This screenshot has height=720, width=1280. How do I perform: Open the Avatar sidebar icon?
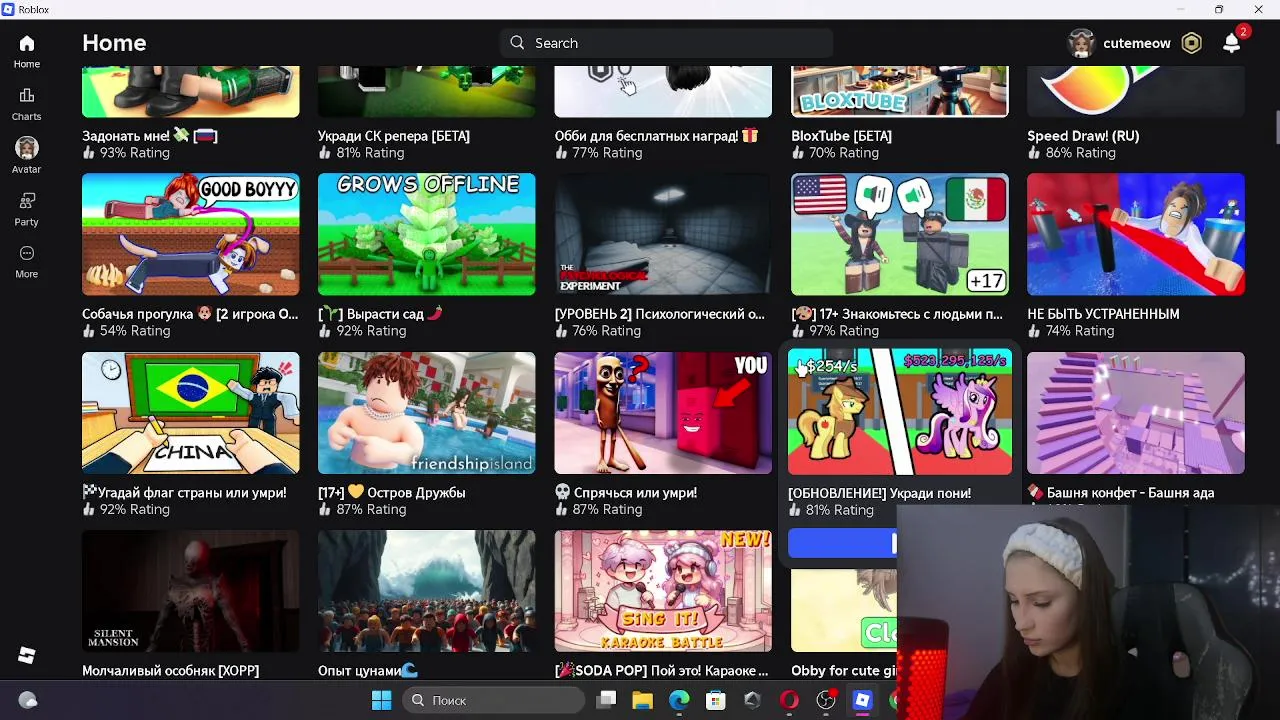tap(27, 148)
